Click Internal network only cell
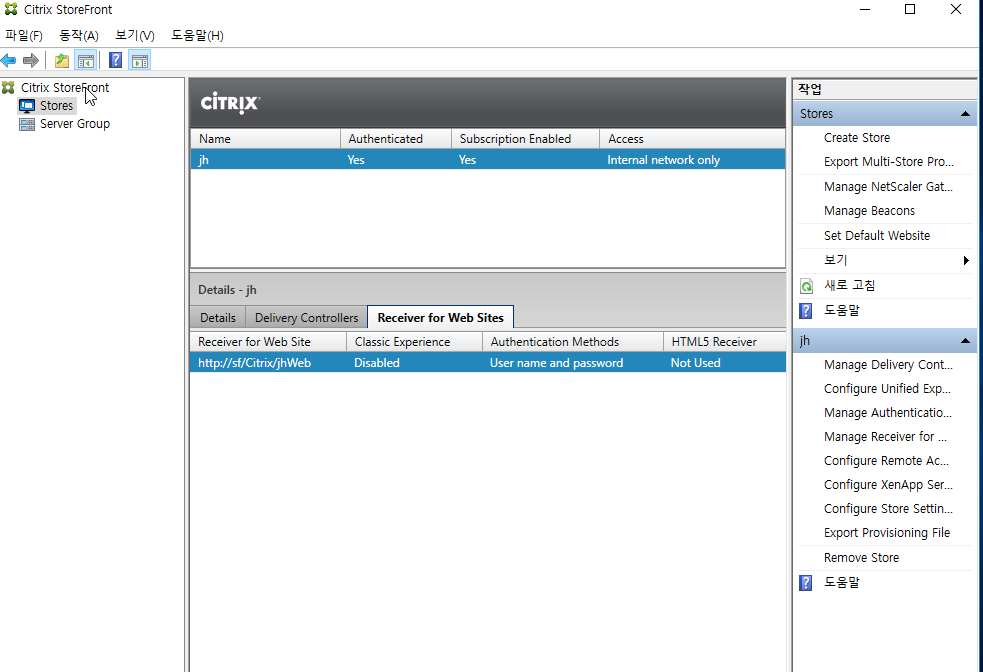This screenshot has width=983, height=672. (x=663, y=160)
